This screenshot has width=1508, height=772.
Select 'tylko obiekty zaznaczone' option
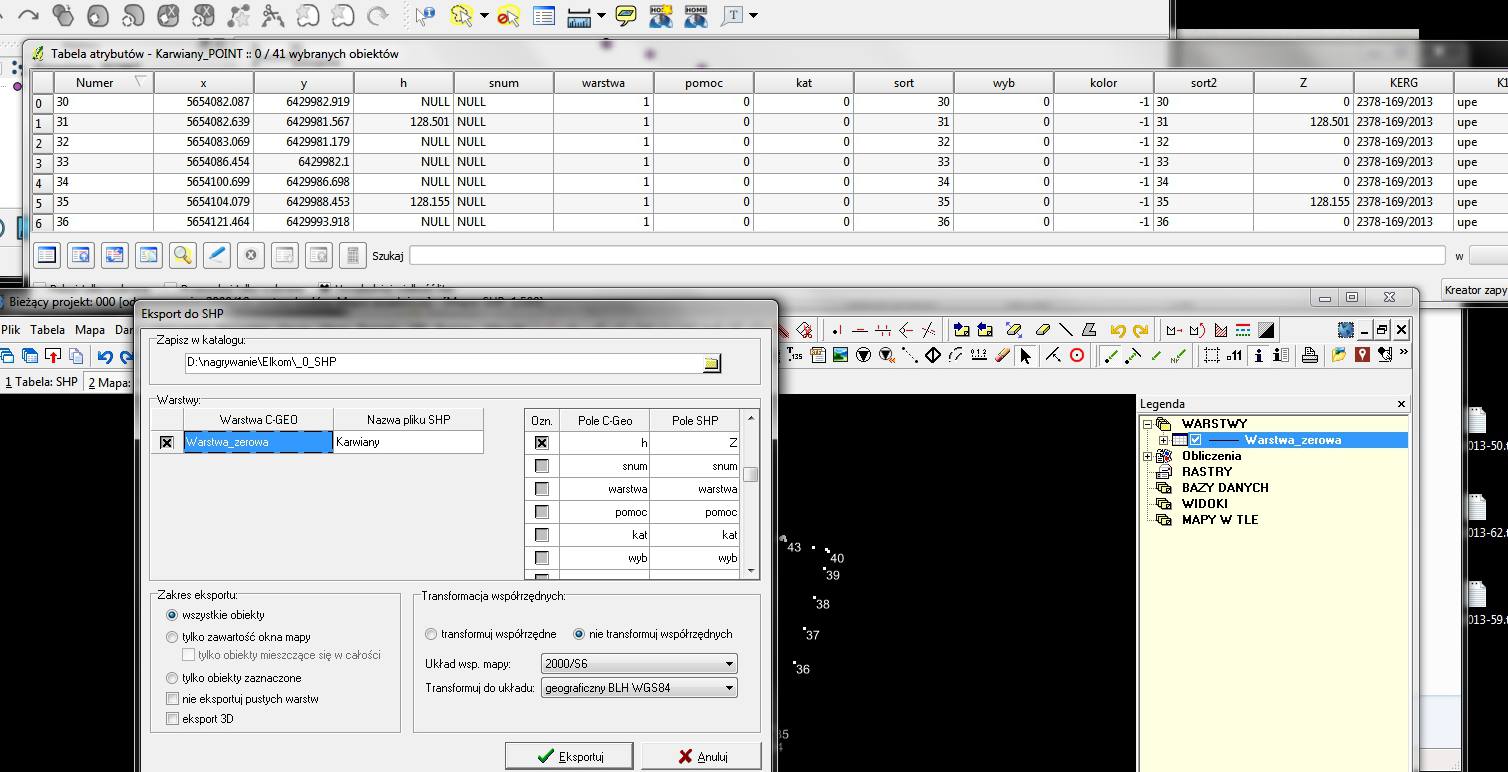click(x=172, y=678)
